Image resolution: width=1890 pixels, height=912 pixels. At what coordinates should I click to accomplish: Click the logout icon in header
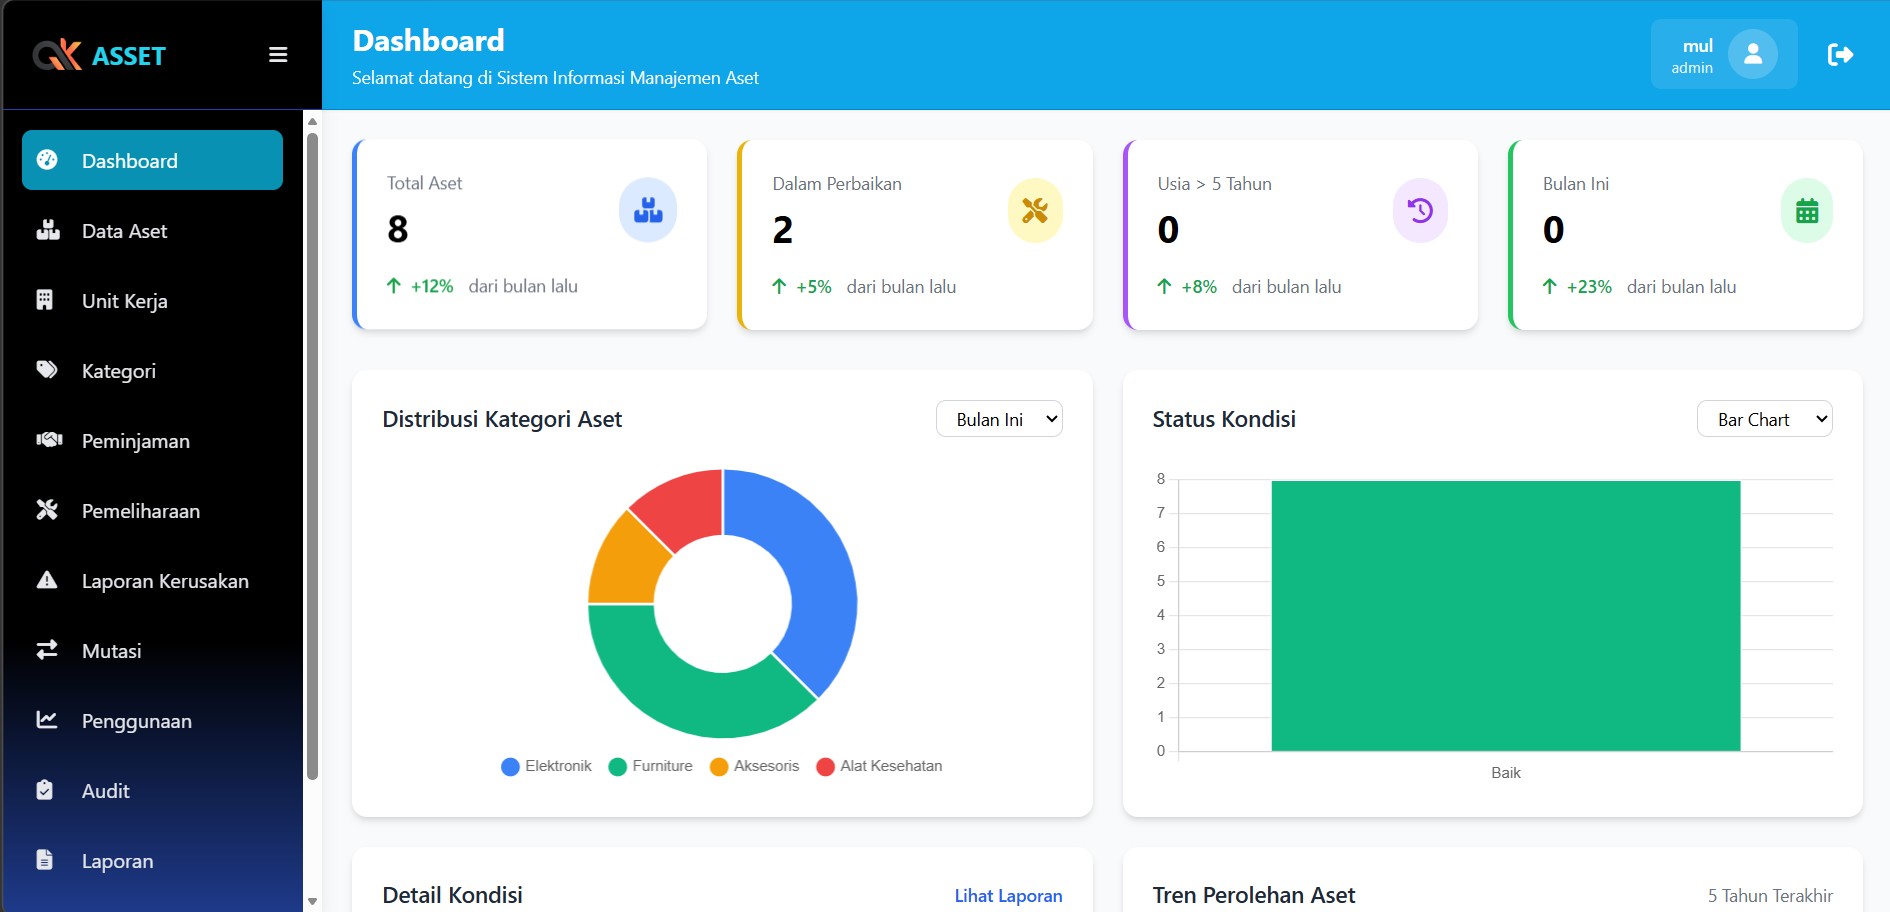[x=1840, y=55]
